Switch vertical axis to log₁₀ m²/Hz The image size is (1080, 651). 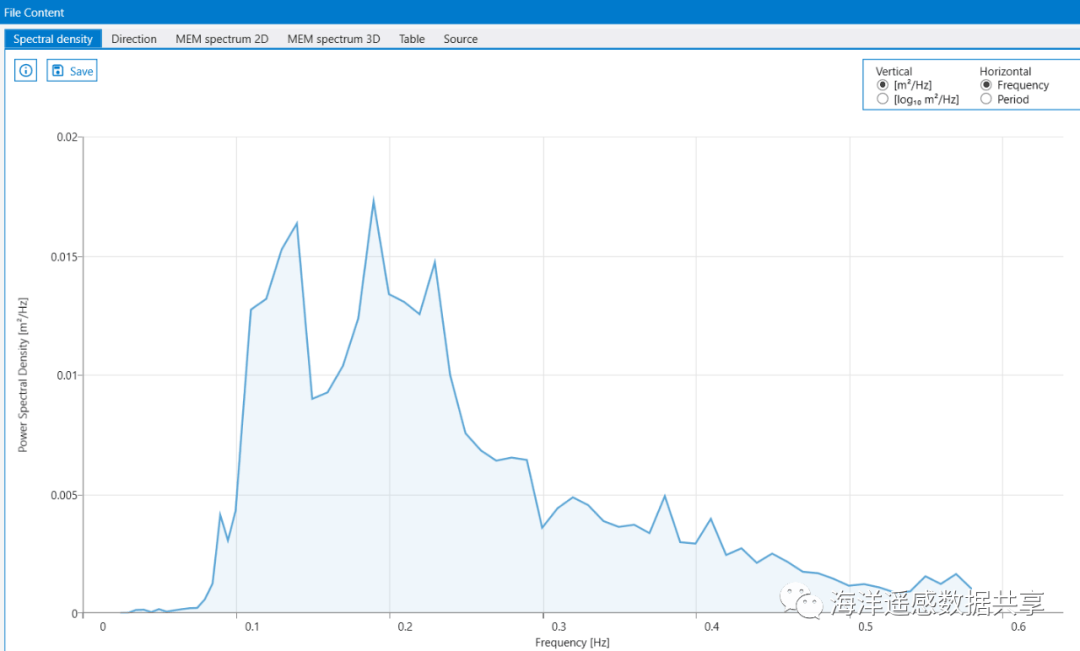tap(883, 99)
